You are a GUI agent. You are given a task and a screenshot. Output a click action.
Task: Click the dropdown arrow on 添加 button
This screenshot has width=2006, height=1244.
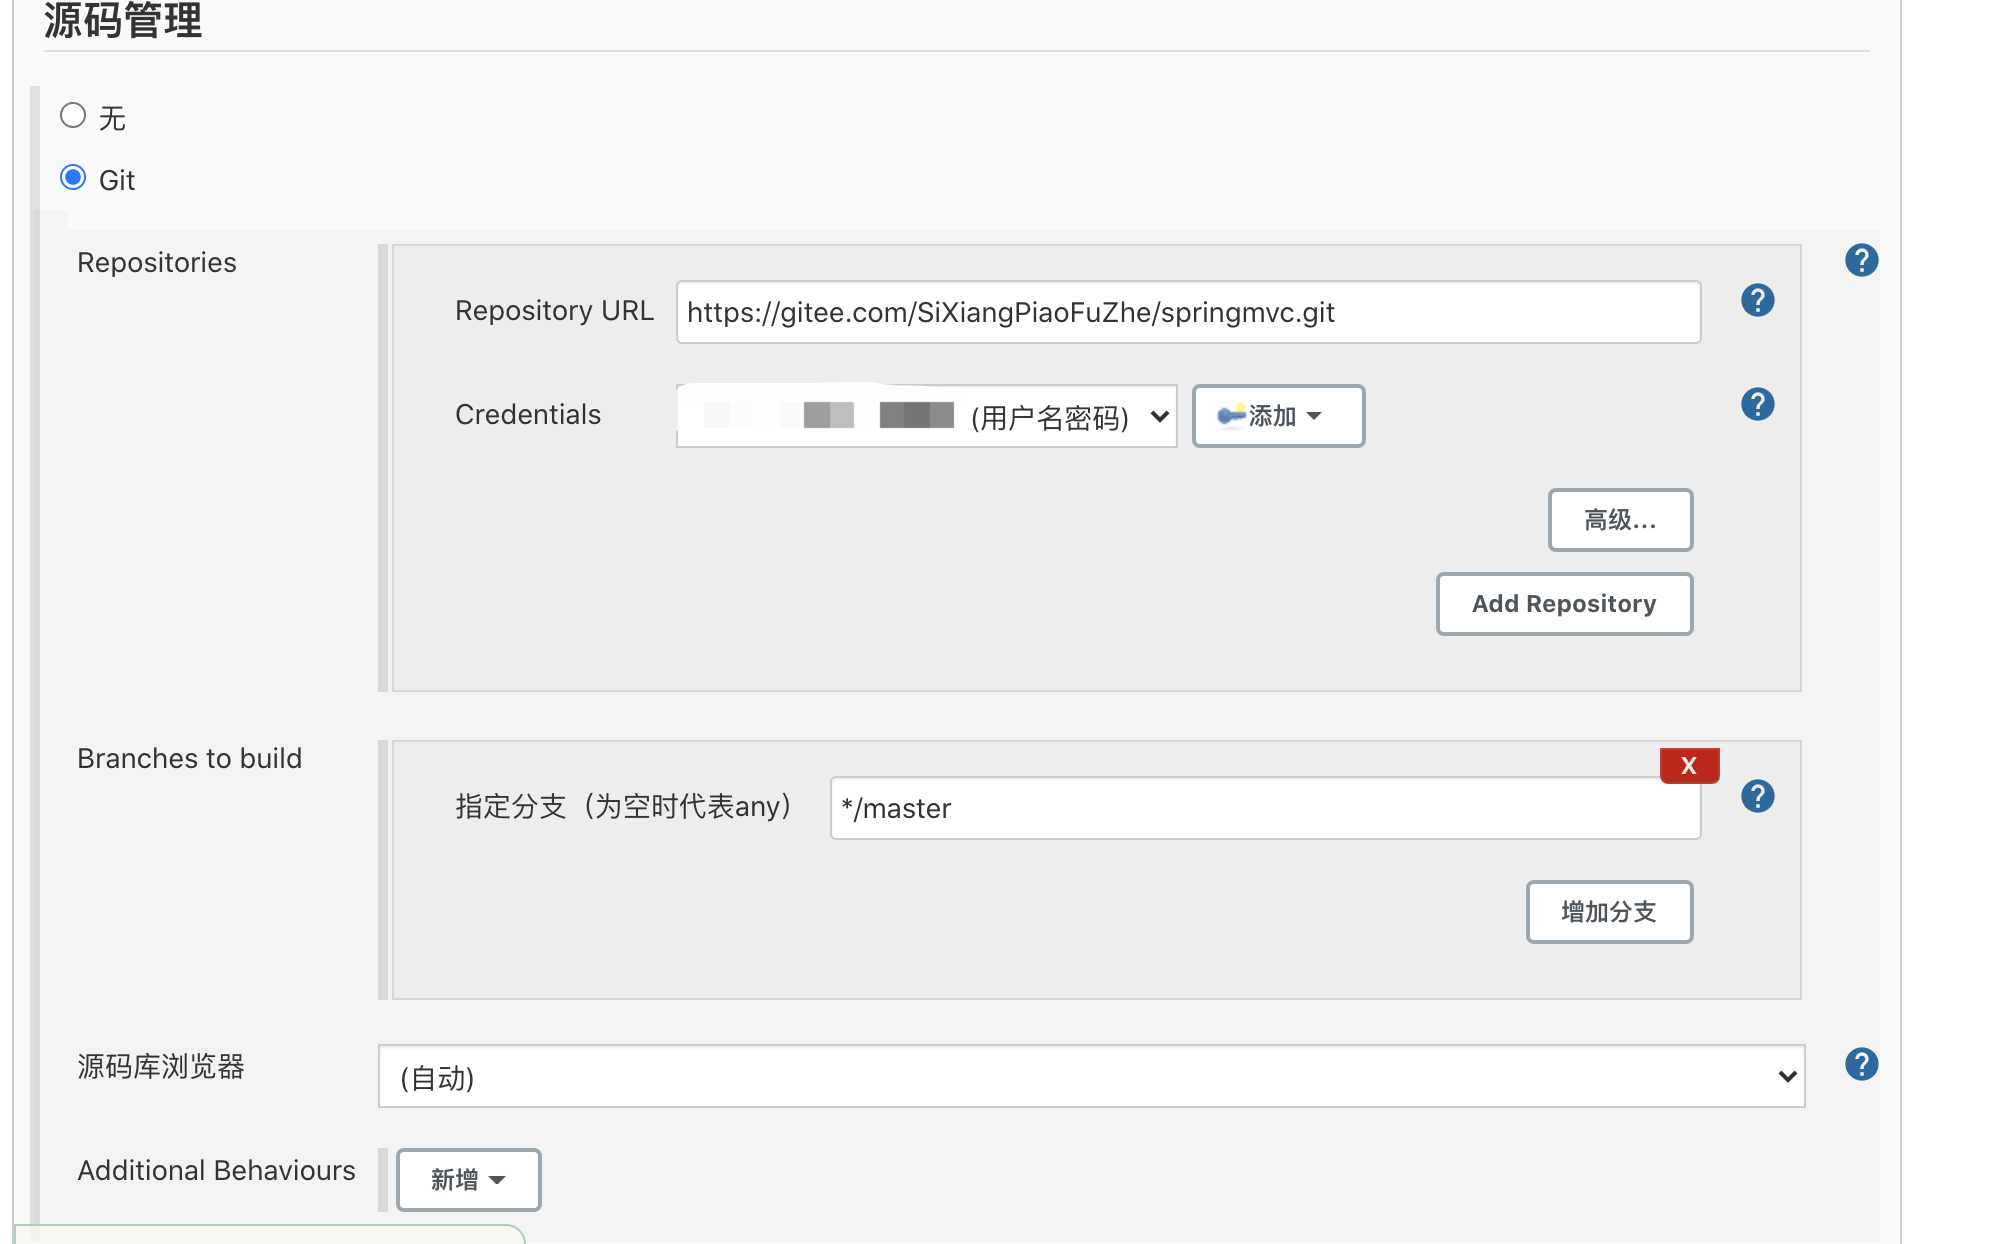pos(1315,416)
